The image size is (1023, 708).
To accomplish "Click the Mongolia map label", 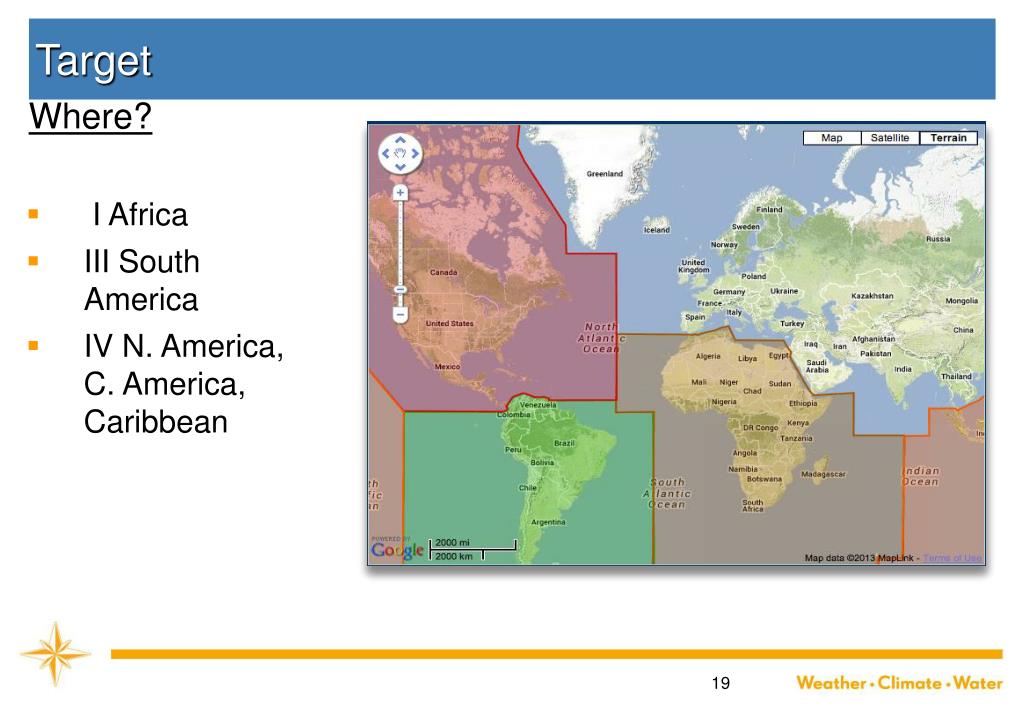I will [962, 301].
